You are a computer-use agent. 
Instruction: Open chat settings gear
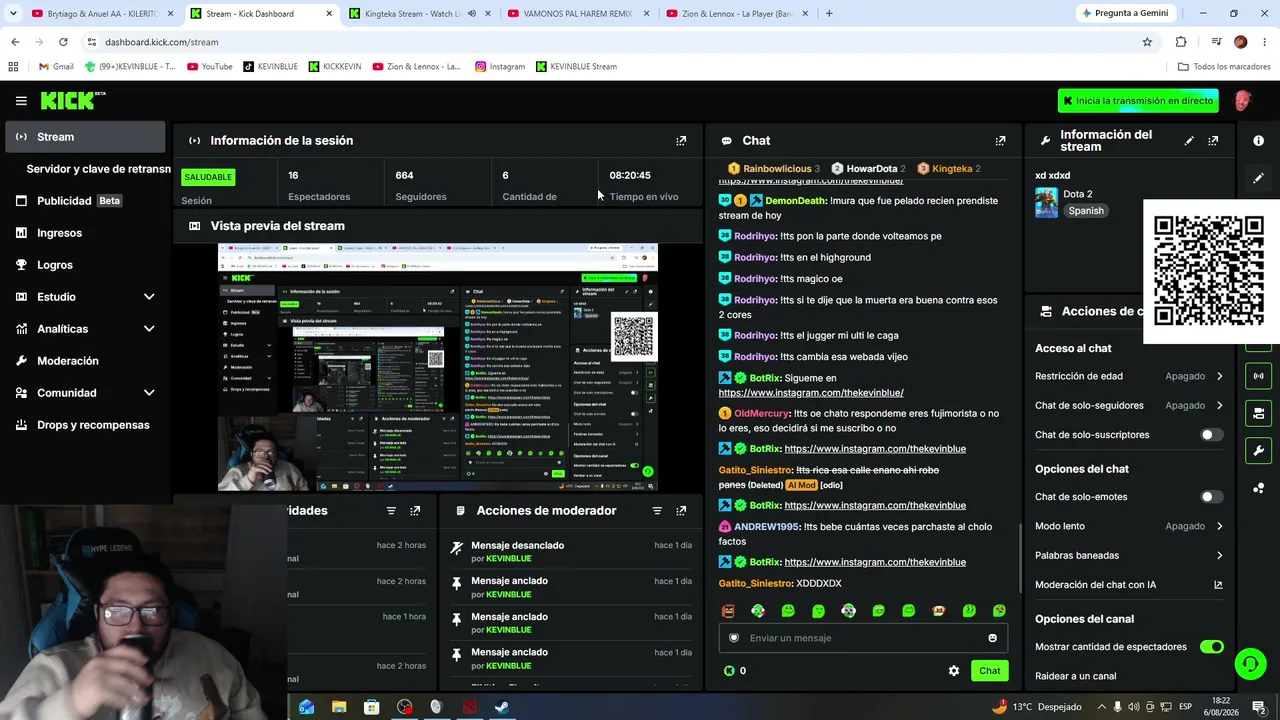(954, 671)
